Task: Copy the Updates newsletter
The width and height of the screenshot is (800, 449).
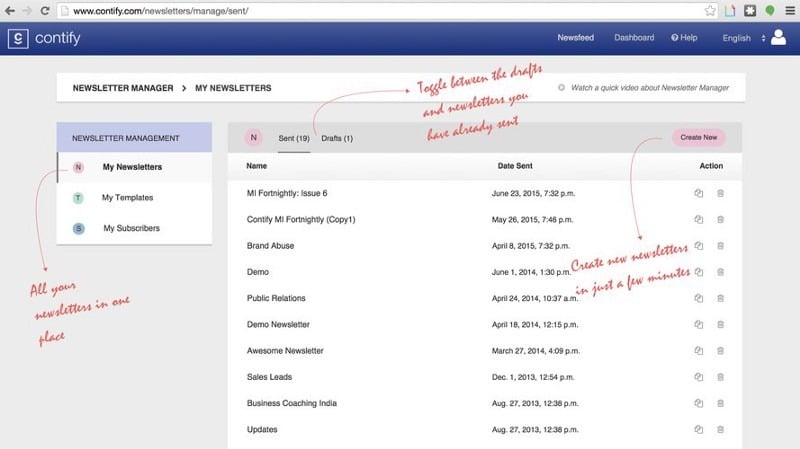Action: pos(698,430)
